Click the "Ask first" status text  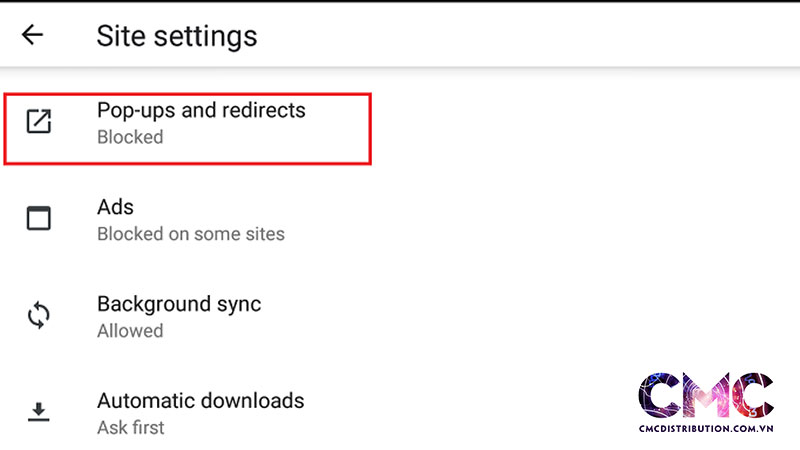(130, 428)
